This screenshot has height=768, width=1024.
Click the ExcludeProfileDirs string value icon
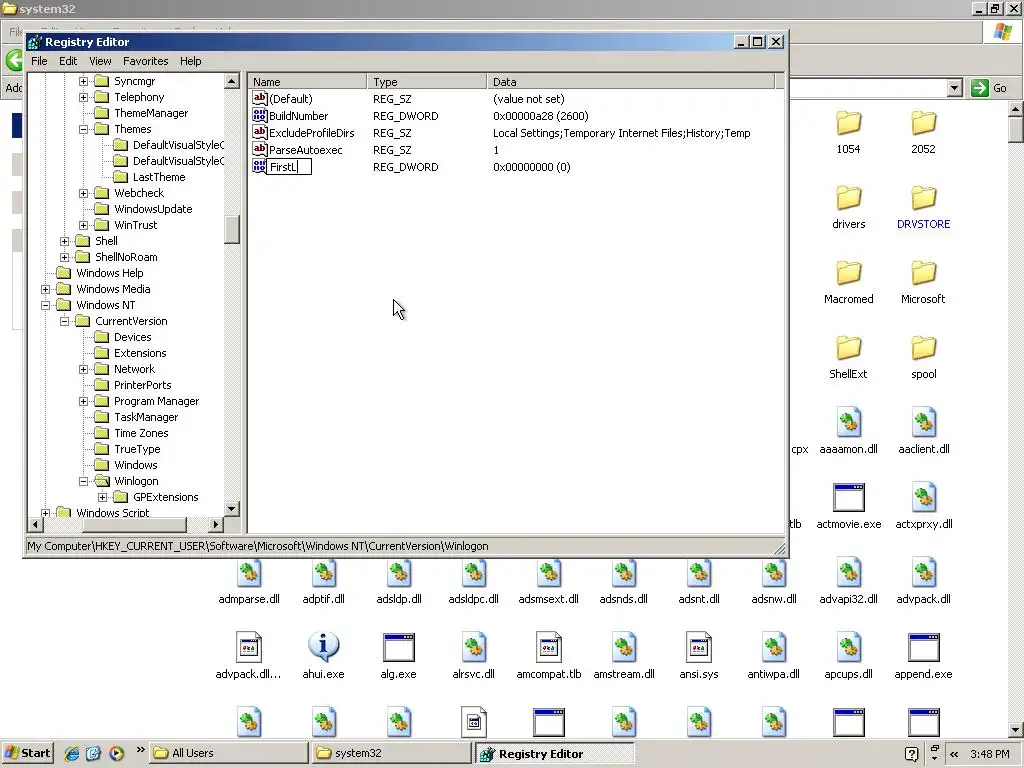pos(260,133)
